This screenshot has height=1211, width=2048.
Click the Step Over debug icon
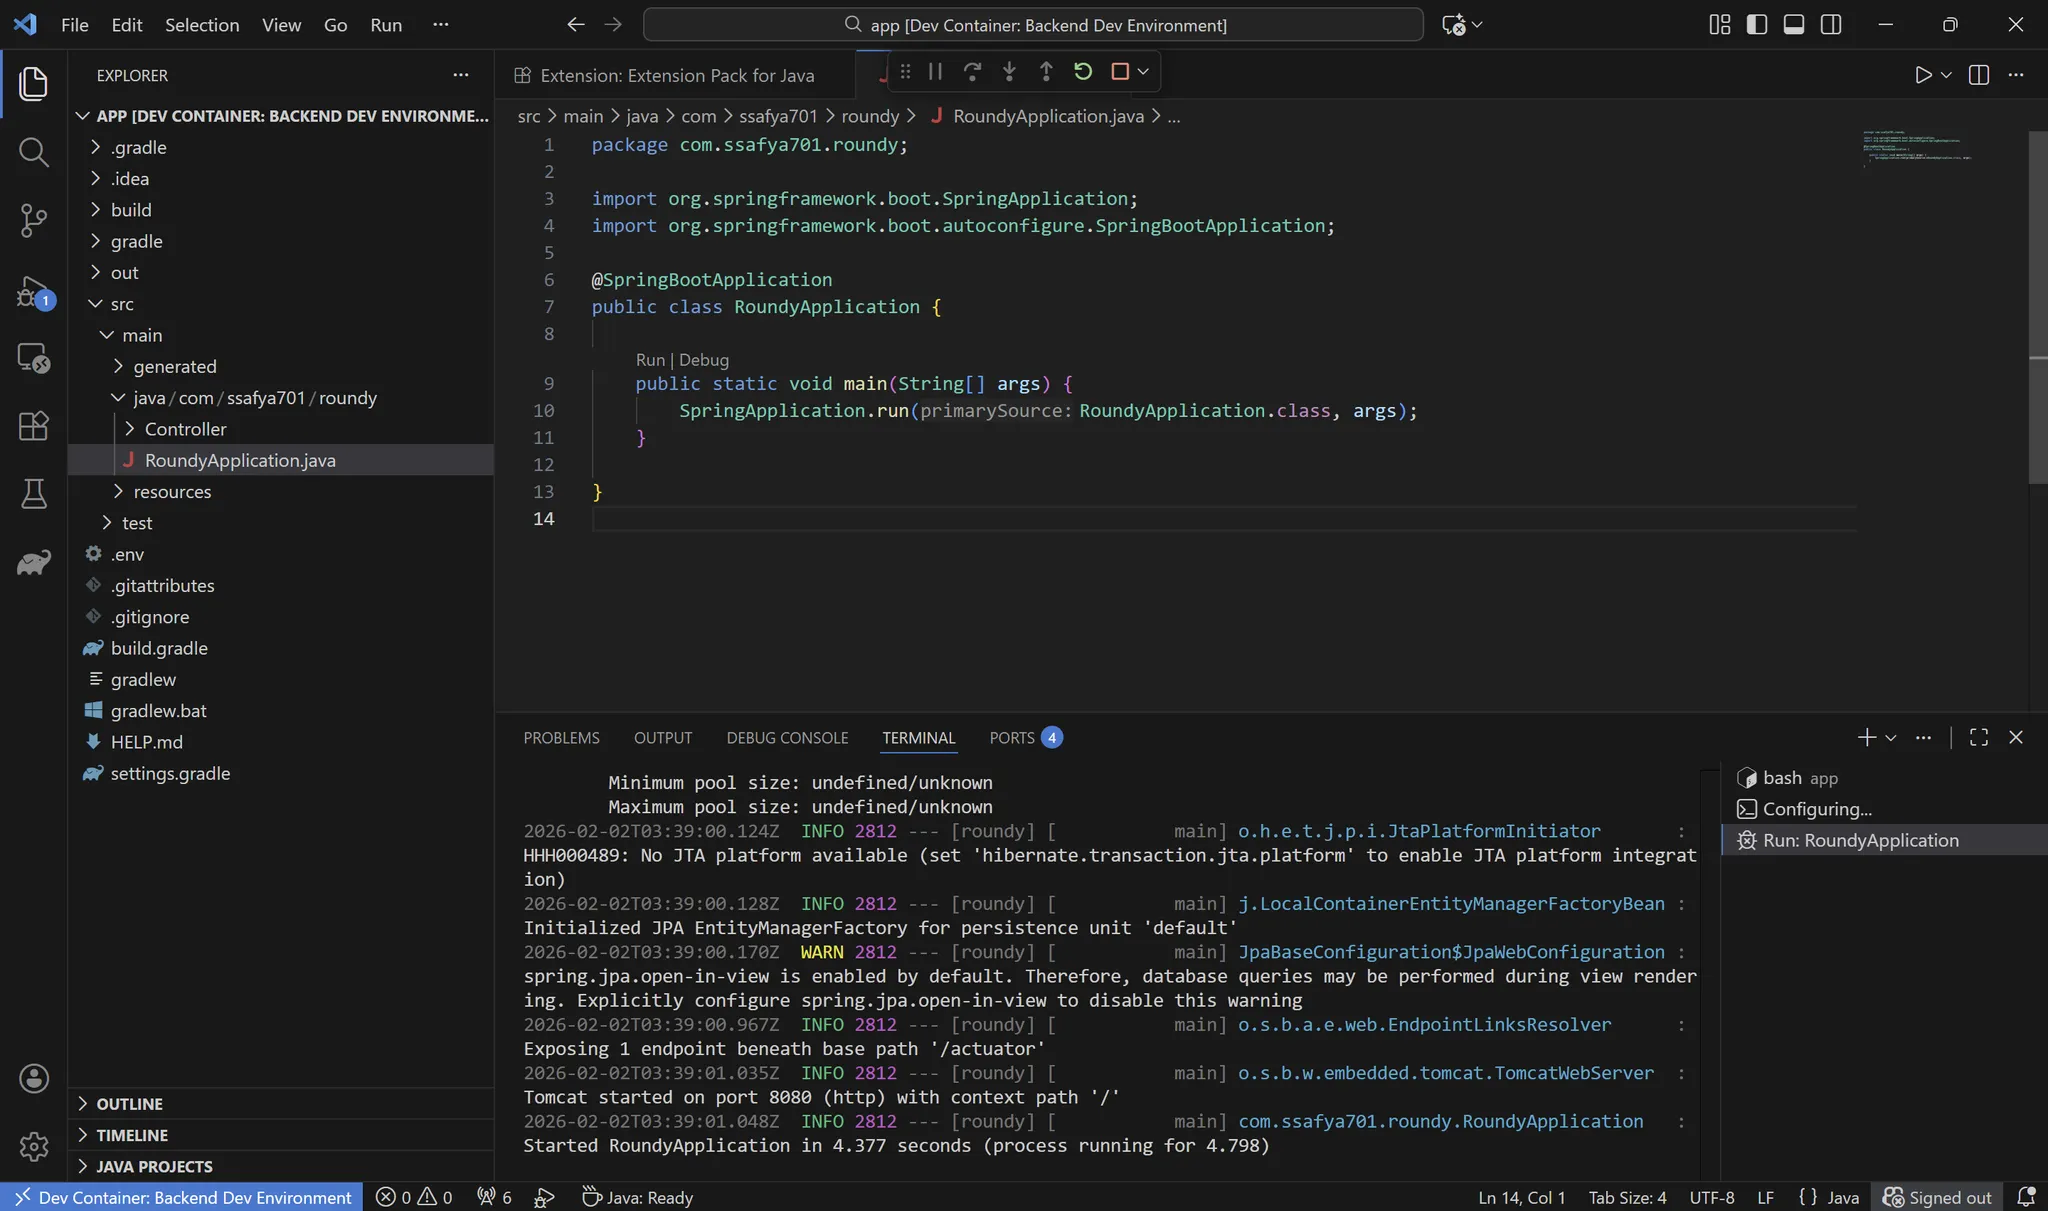click(x=972, y=71)
